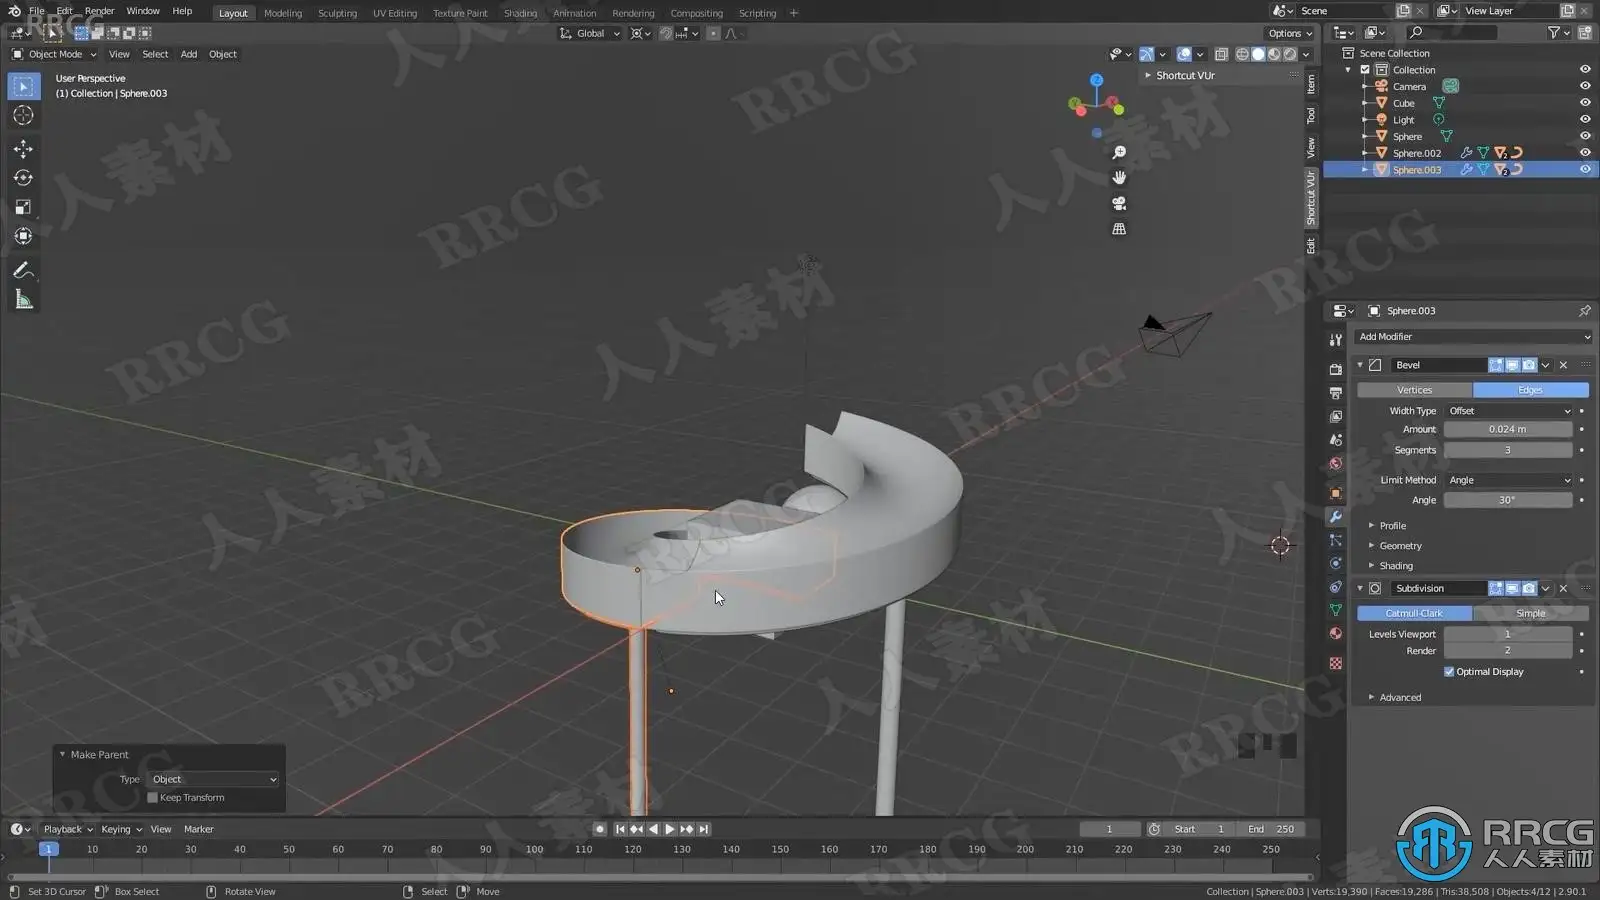Screen dimensions: 1600x900
Task: Jump to the timeline start frame
Action: click(620, 829)
